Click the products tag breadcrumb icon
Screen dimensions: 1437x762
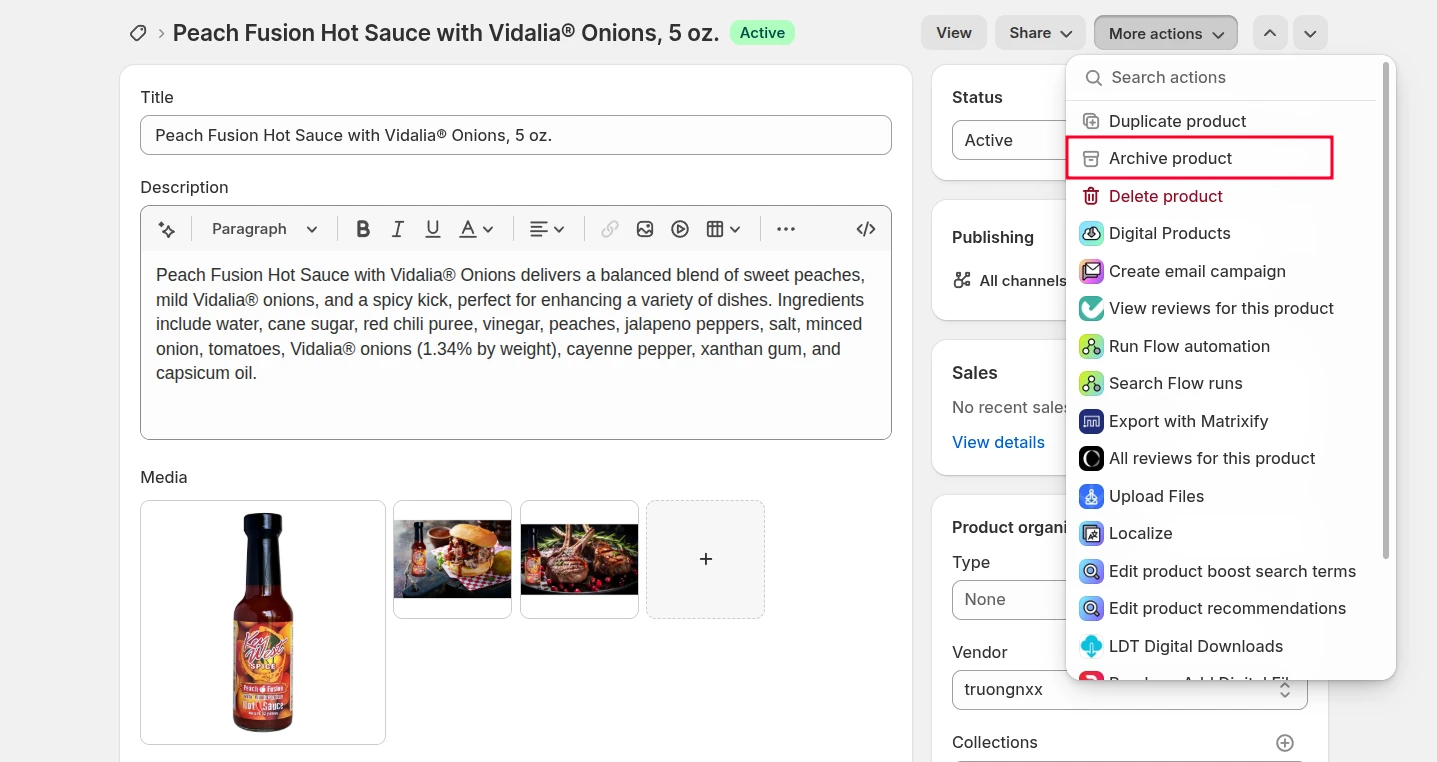(138, 33)
